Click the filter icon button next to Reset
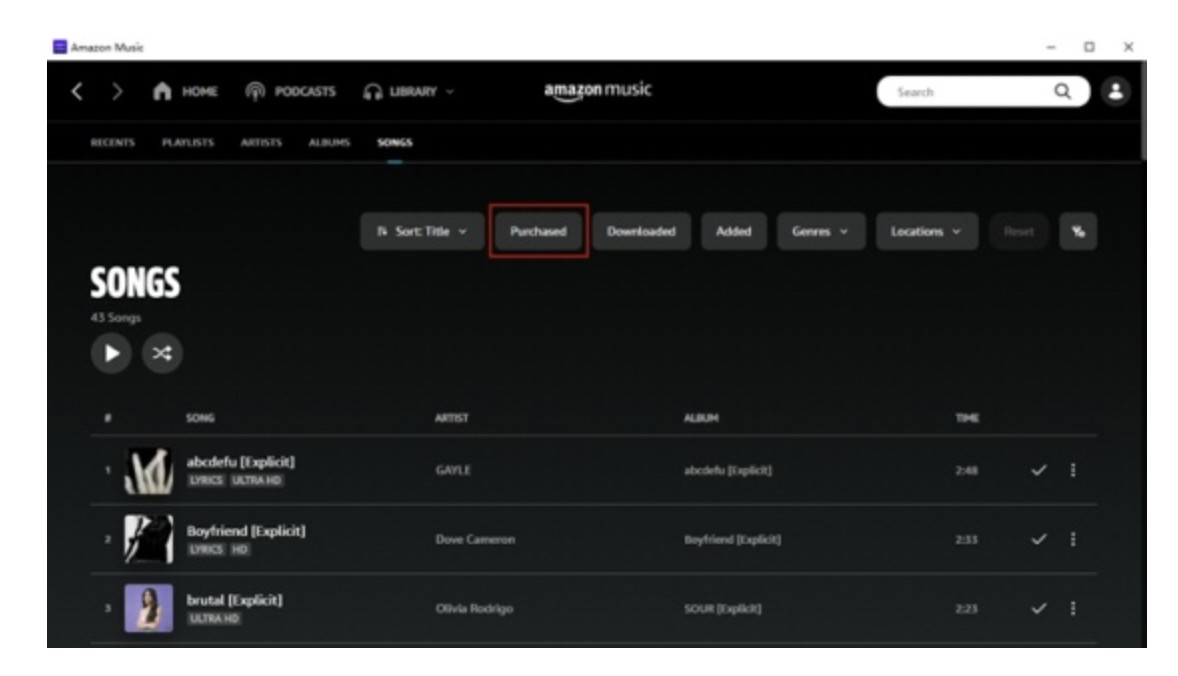Viewport: 1178px width, 676px height. pos(1078,231)
